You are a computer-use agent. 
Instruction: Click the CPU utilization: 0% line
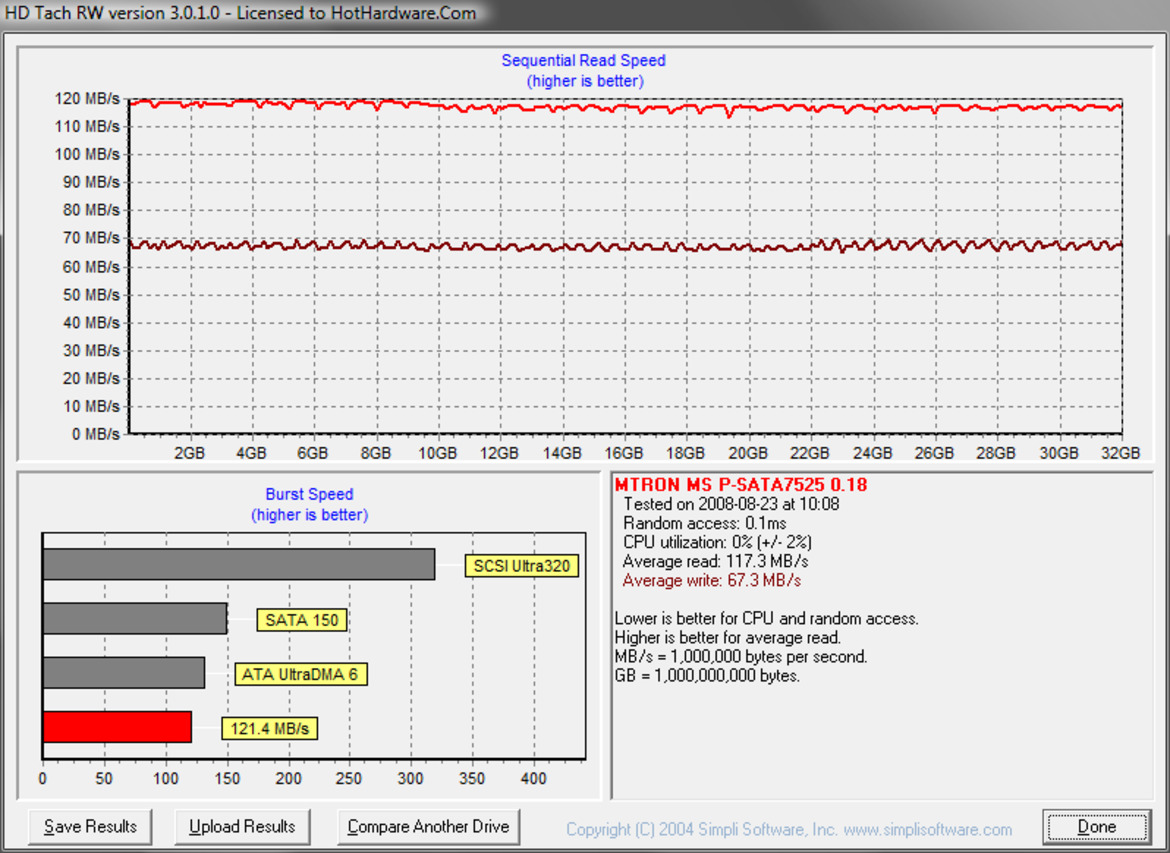coord(717,543)
